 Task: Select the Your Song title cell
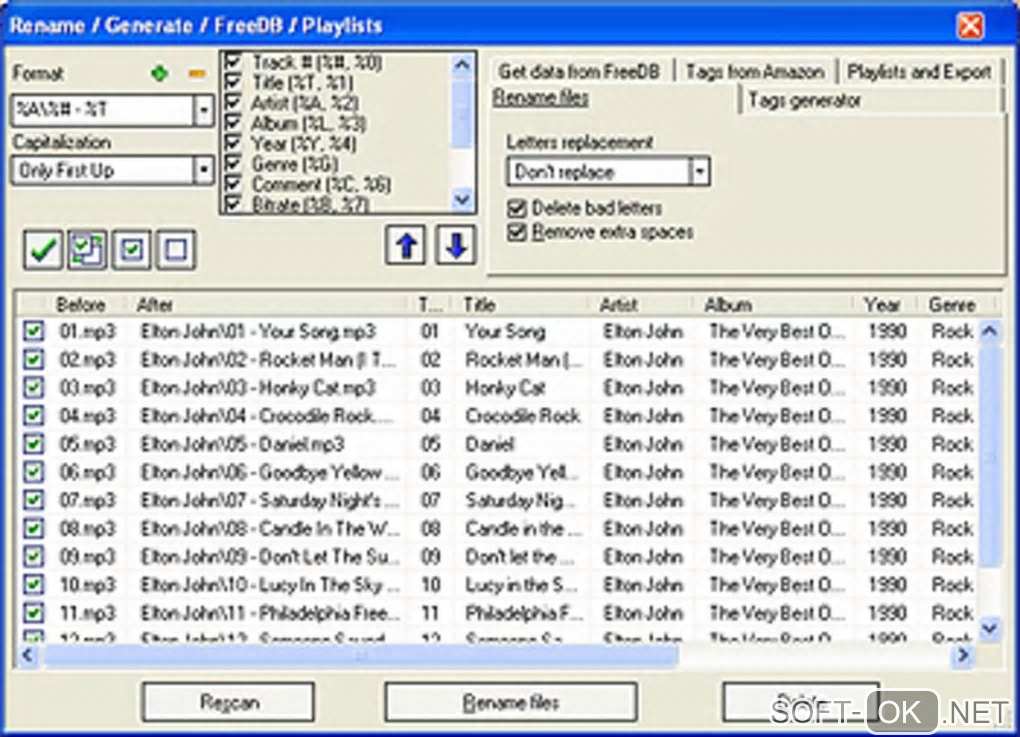[x=505, y=332]
